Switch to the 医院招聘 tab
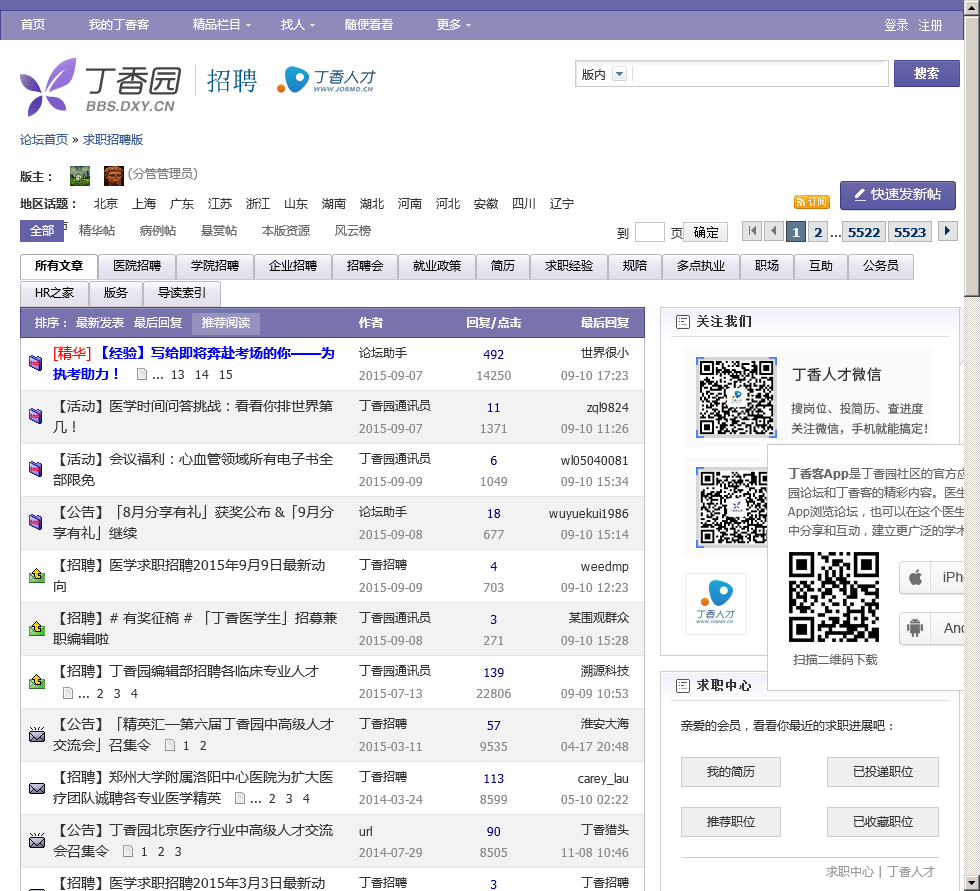The height and width of the screenshot is (891, 980). [x=137, y=266]
